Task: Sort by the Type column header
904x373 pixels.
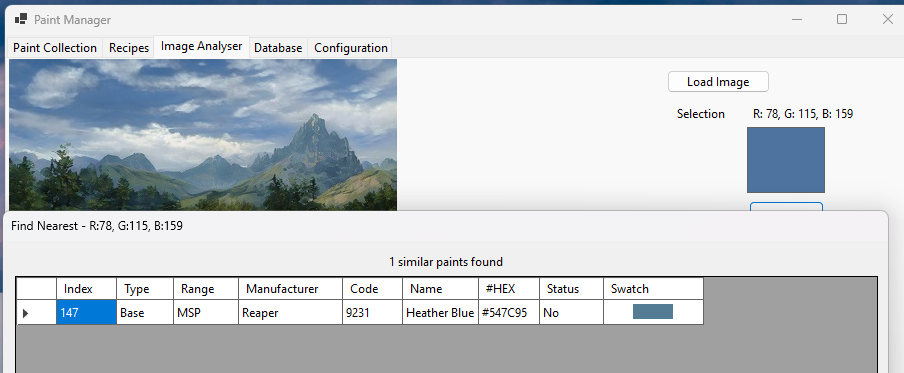Action: pyautogui.click(x=145, y=289)
